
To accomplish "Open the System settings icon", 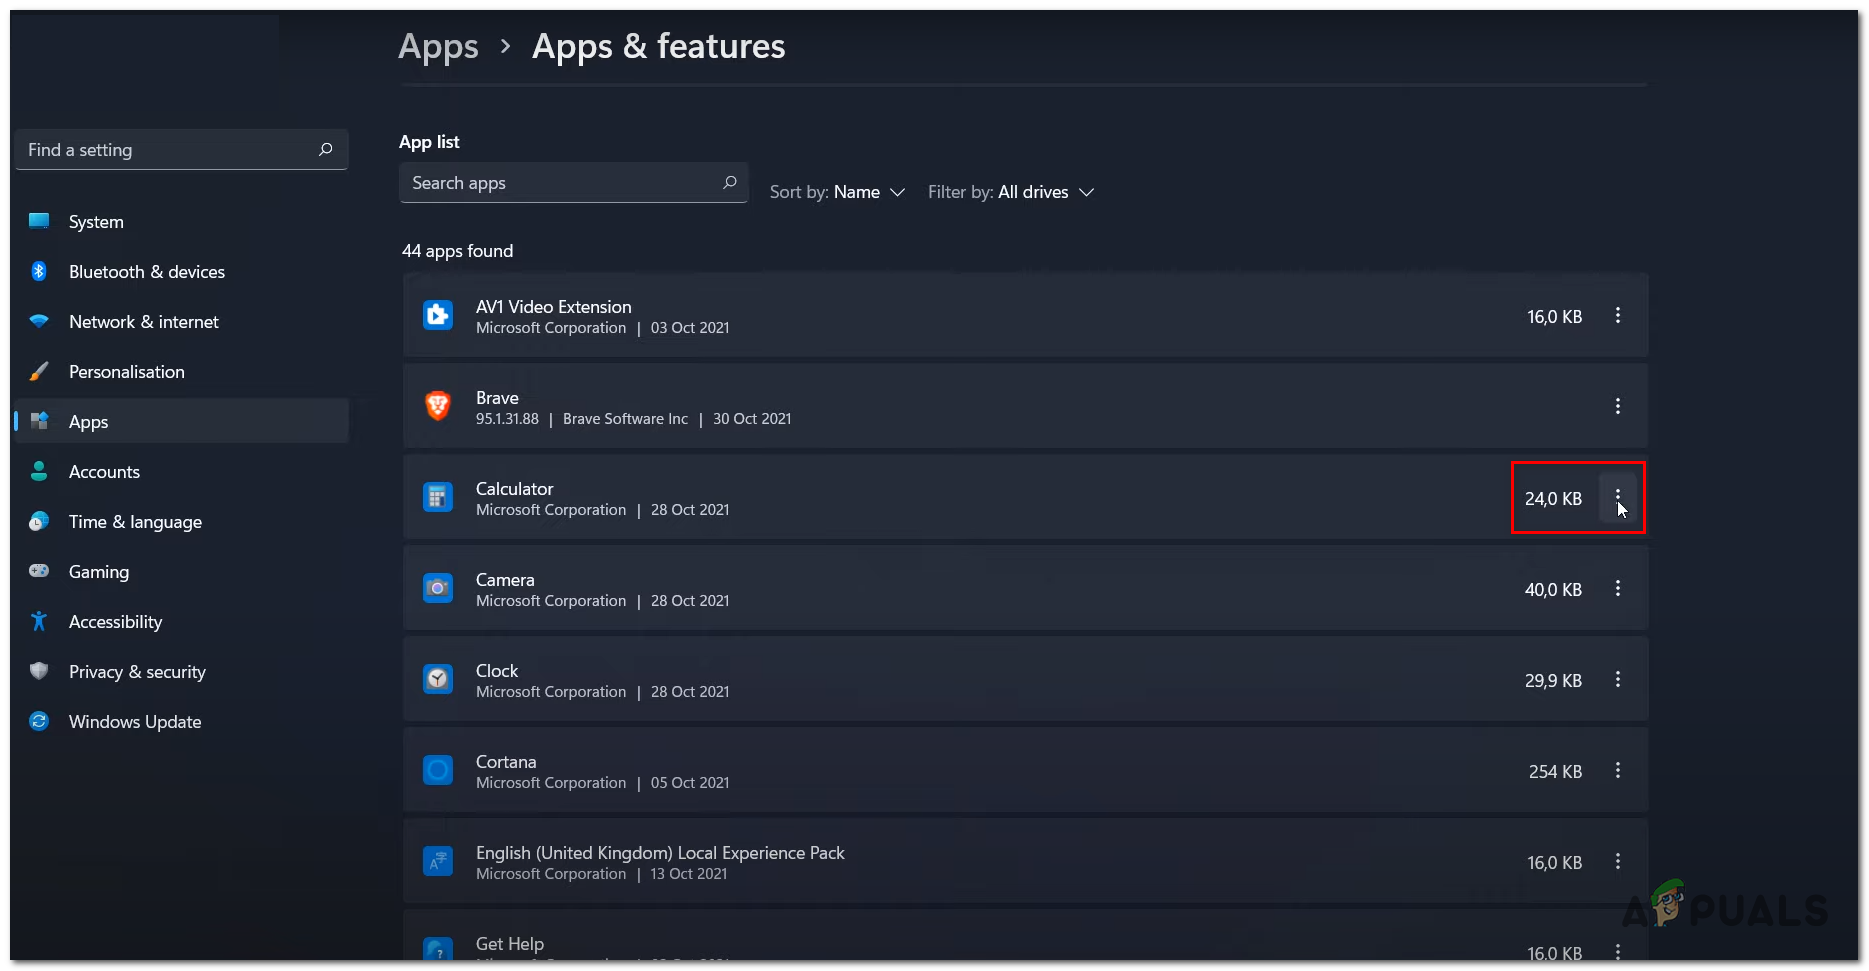I will (38, 221).
